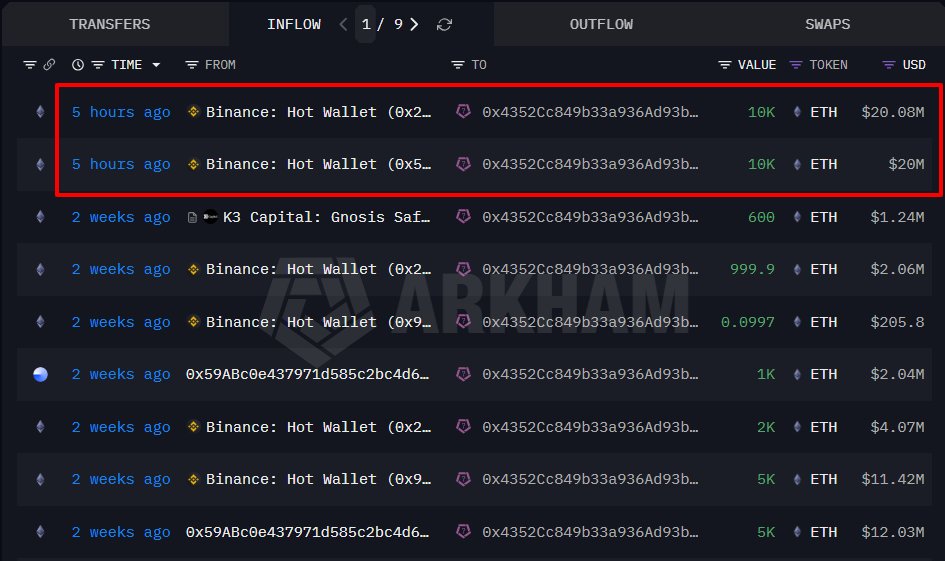This screenshot has height=561, width=945.
Task: Open Binance Hot Wallet (0x5… sender
Action: click(x=319, y=165)
